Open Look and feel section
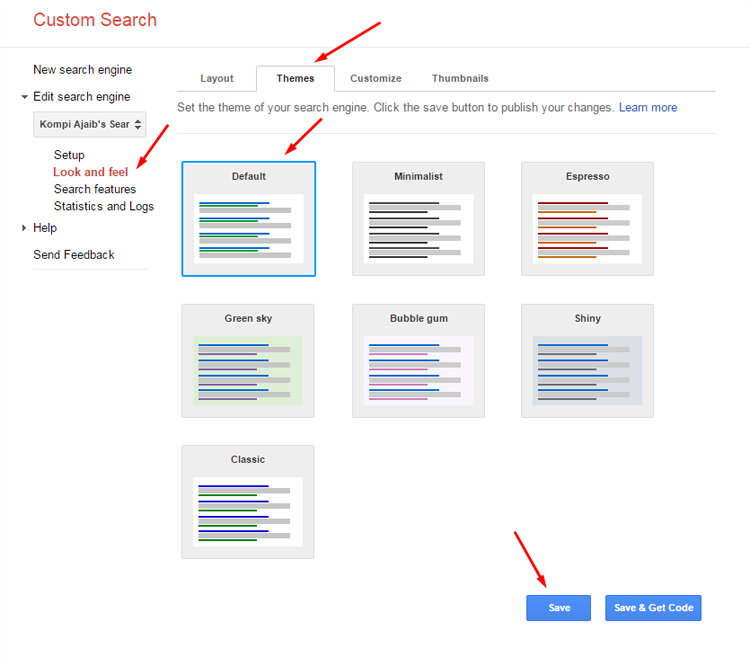Image resolution: width=750 pixels, height=666 pixels. [x=90, y=172]
